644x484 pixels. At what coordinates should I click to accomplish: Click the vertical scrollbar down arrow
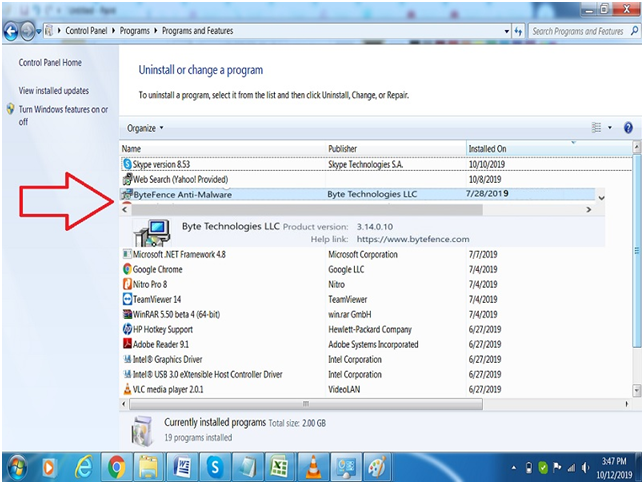pos(637,390)
